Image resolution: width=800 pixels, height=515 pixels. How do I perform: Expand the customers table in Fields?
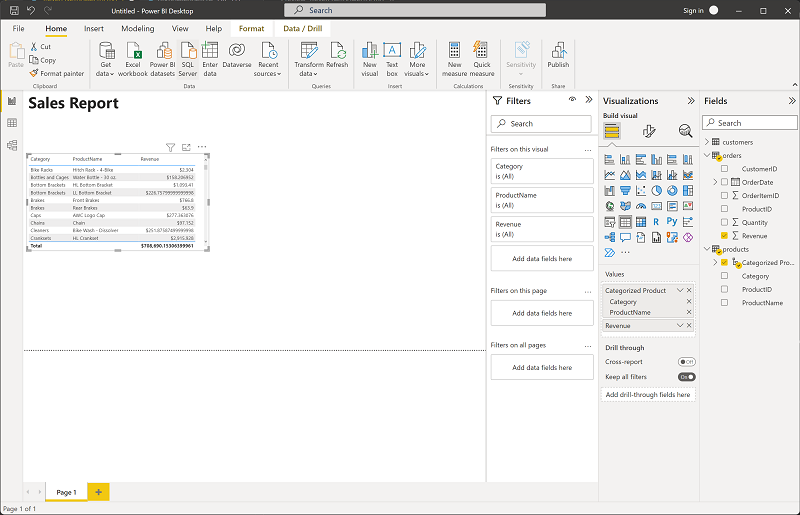point(707,142)
